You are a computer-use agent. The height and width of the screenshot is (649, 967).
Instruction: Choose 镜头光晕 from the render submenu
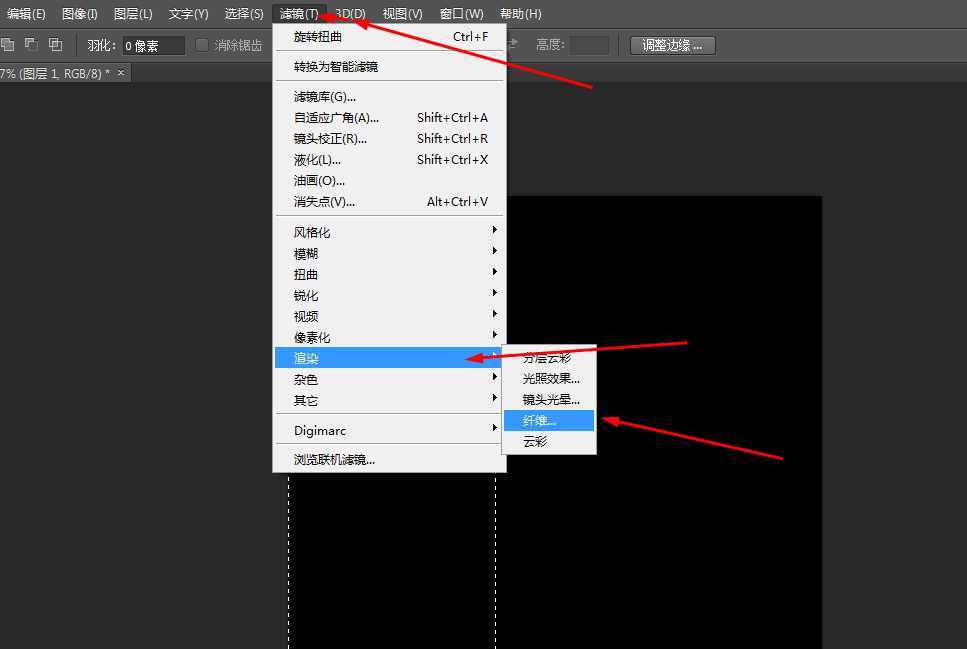point(546,399)
